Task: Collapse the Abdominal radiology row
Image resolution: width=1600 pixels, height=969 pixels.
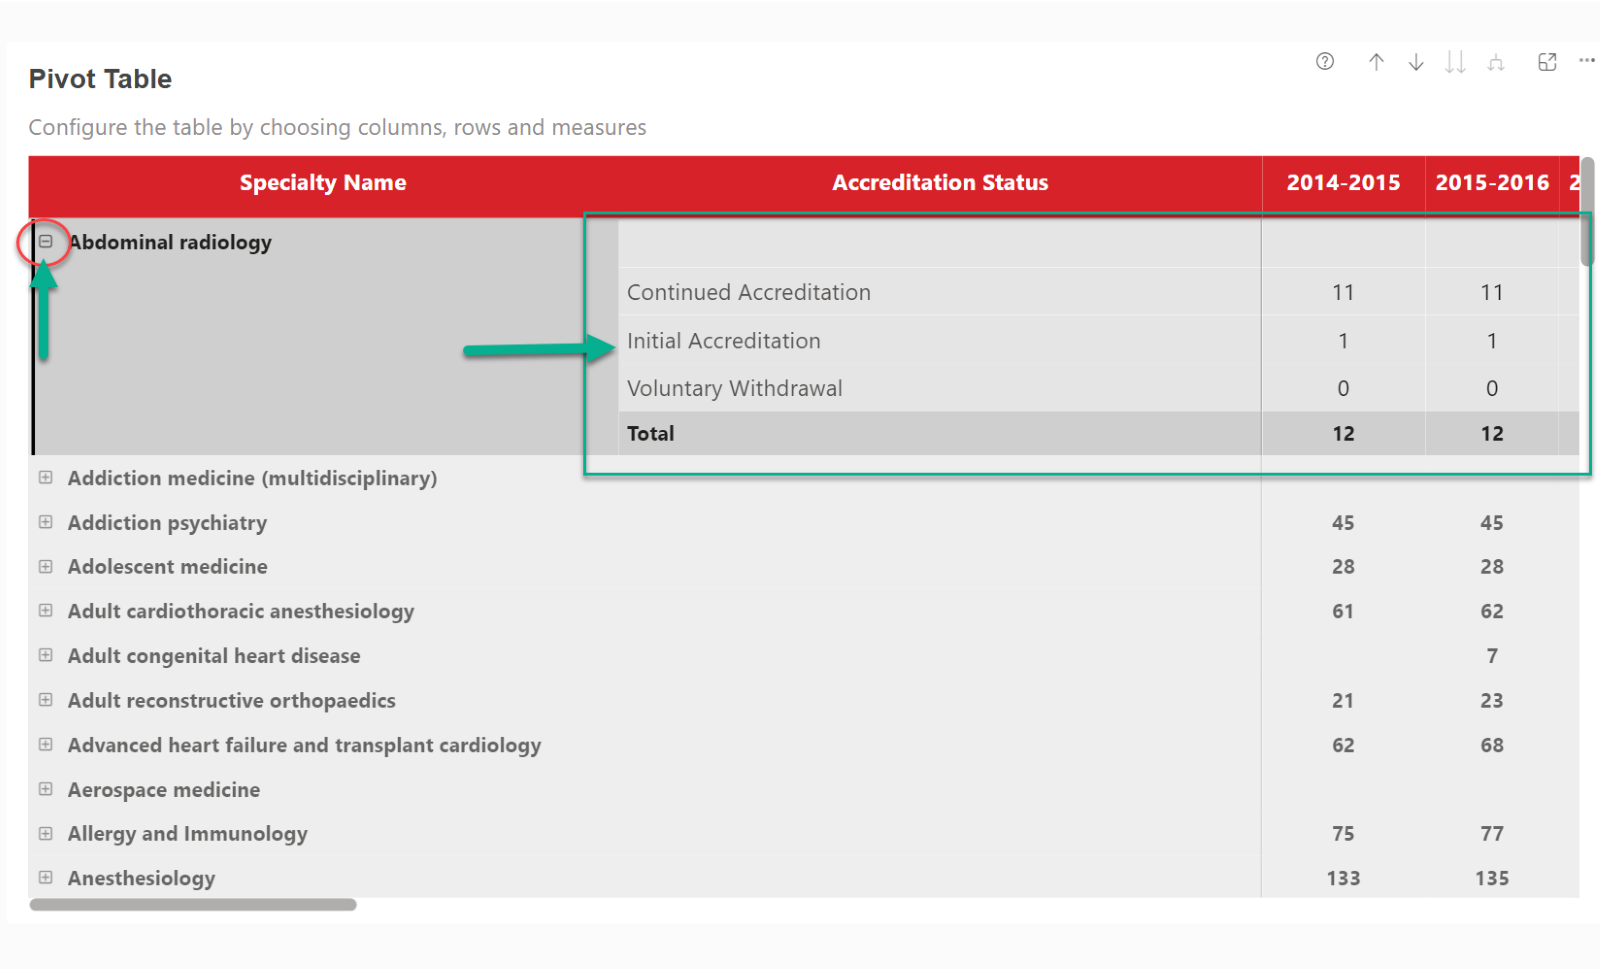Action: click(x=46, y=242)
